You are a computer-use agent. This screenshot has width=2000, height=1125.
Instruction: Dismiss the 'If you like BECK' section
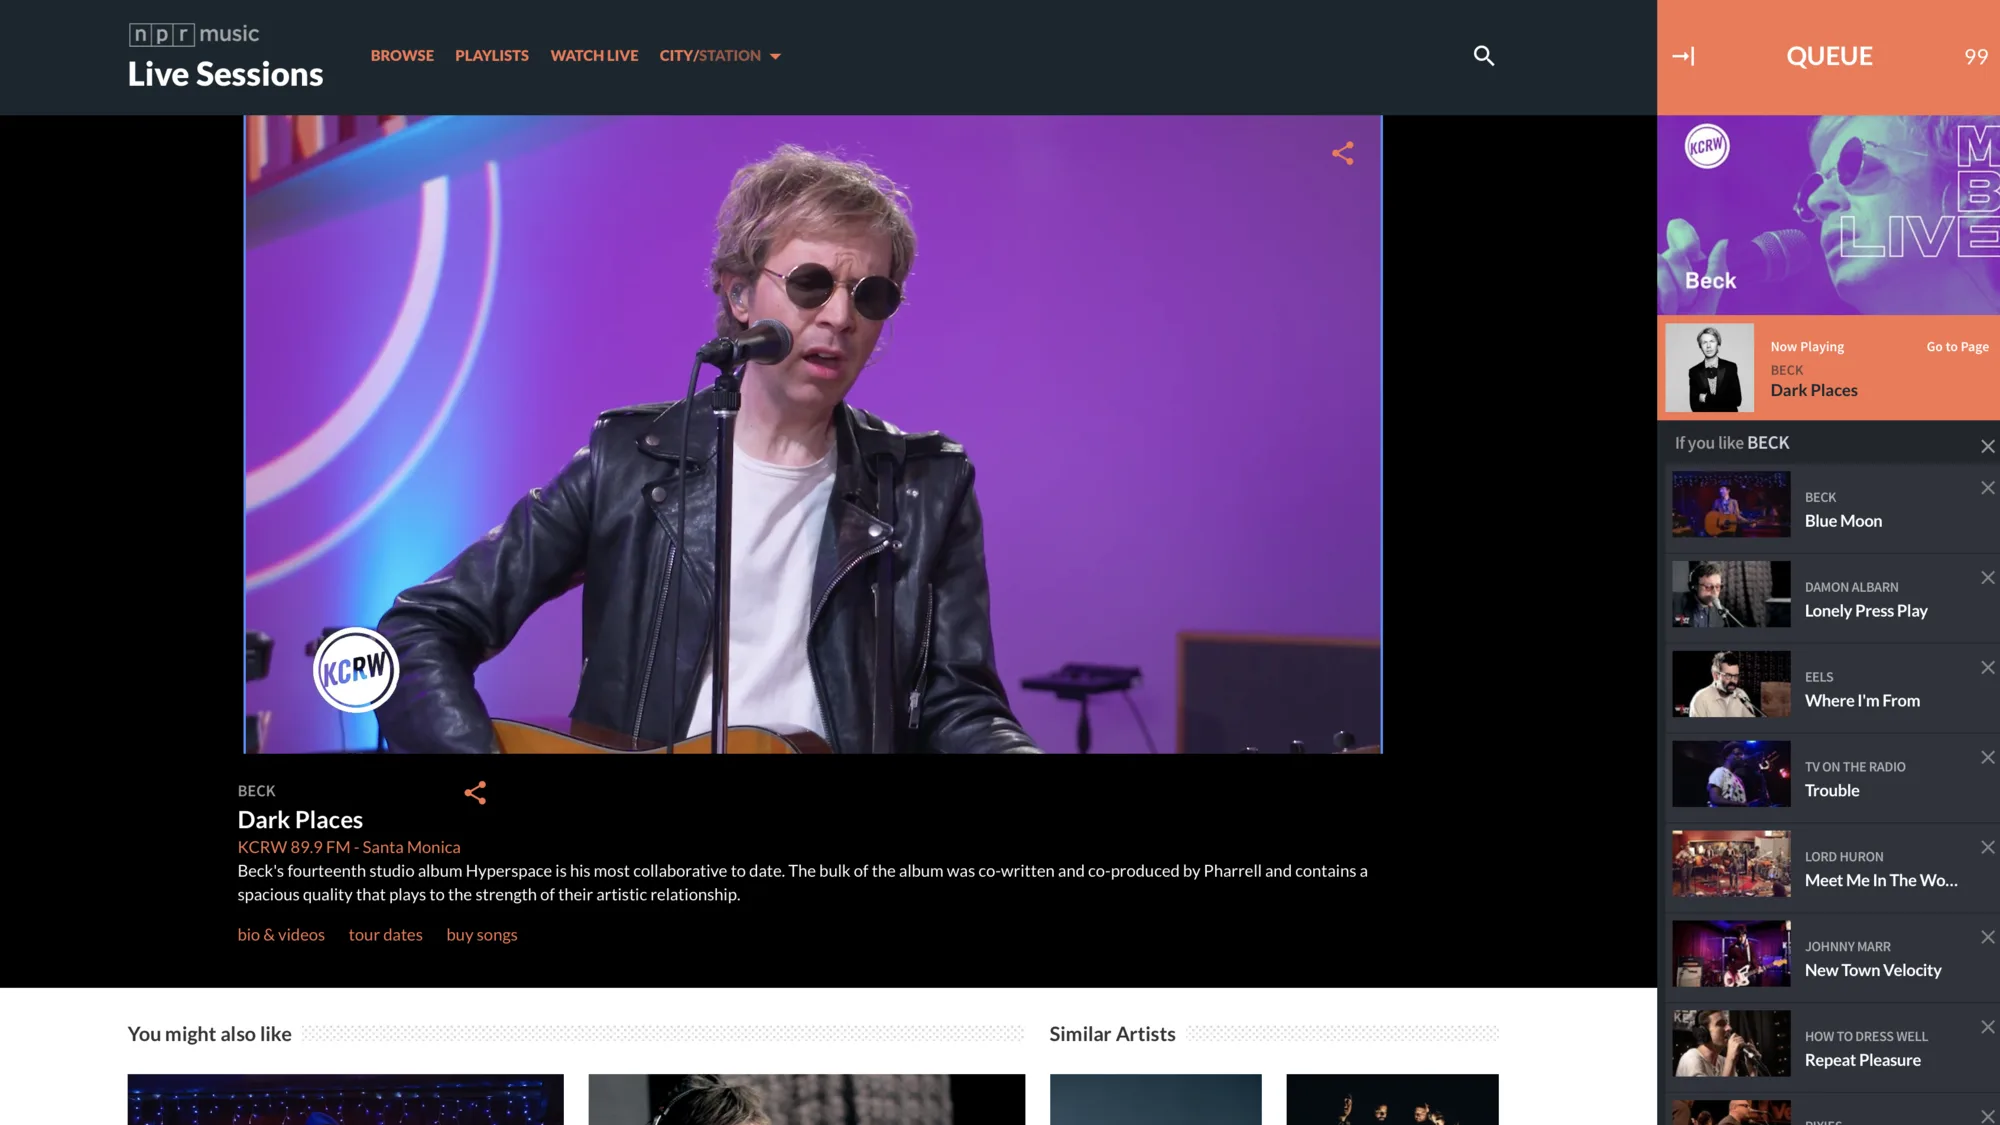pos(1988,446)
